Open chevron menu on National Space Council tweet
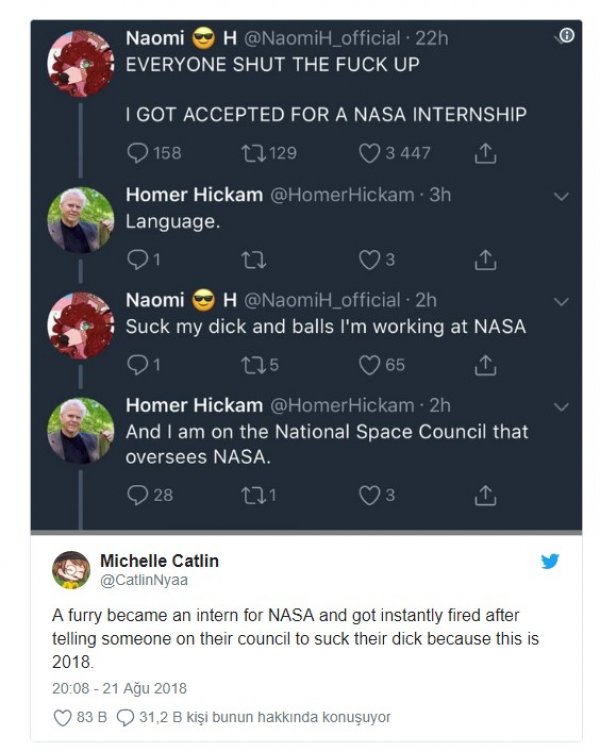 (x=561, y=407)
